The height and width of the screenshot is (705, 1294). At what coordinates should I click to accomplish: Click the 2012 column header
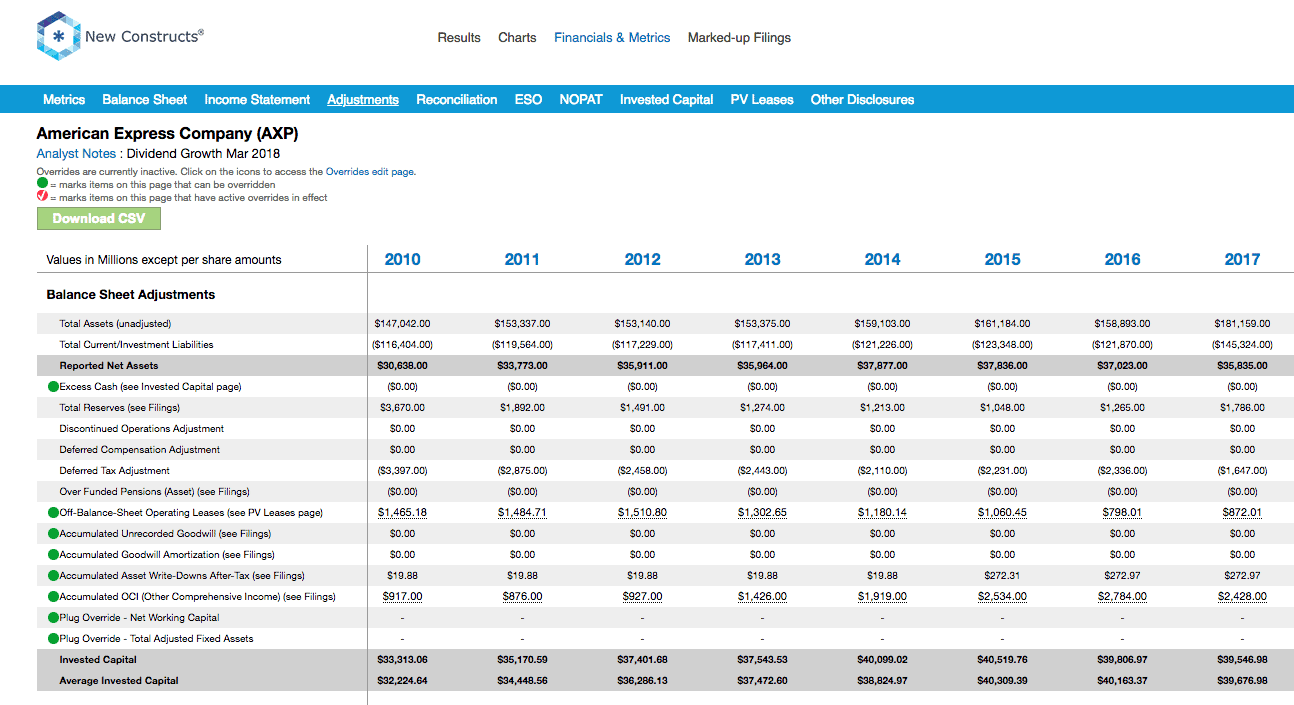[642, 260]
